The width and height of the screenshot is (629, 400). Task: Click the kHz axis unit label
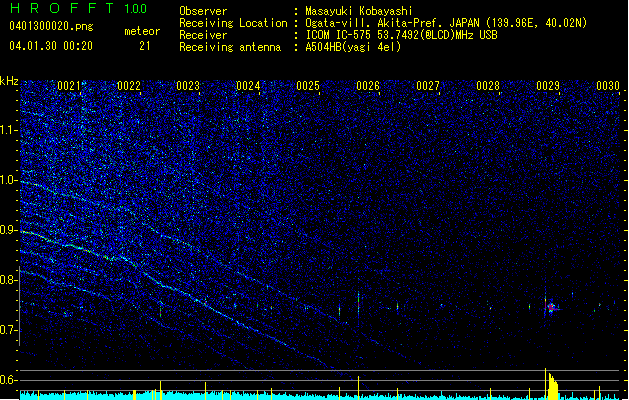[9, 81]
